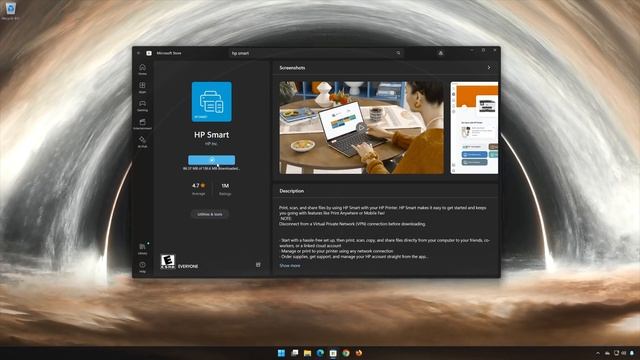Click the icon next to the EVERYONE rating

[258, 265]
